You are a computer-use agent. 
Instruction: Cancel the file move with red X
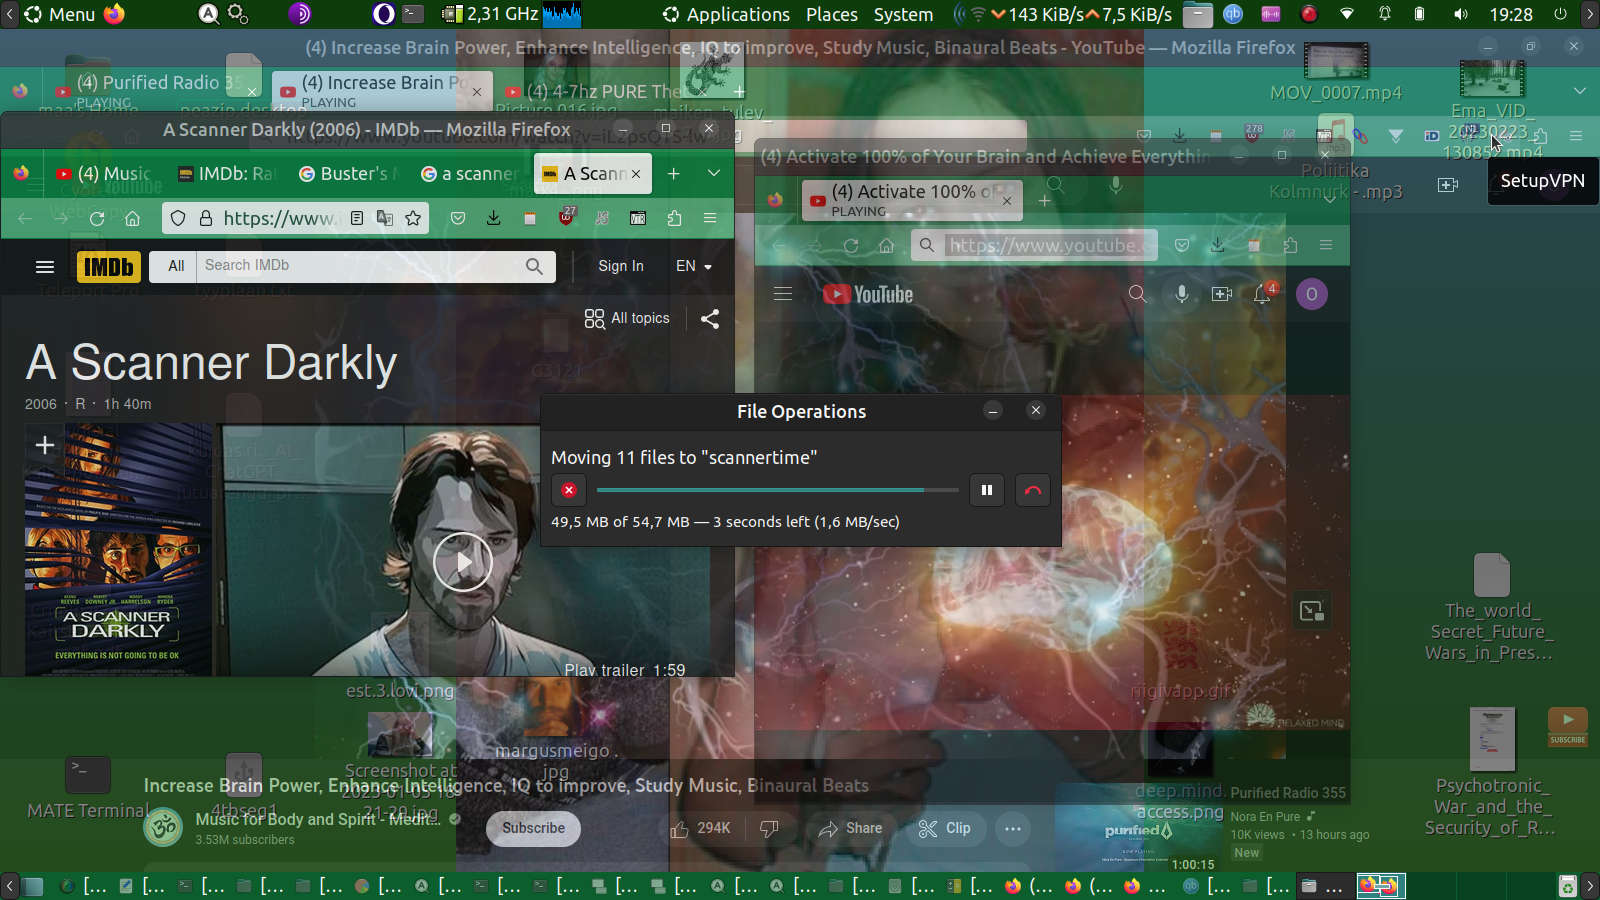[x=568, y=490]
